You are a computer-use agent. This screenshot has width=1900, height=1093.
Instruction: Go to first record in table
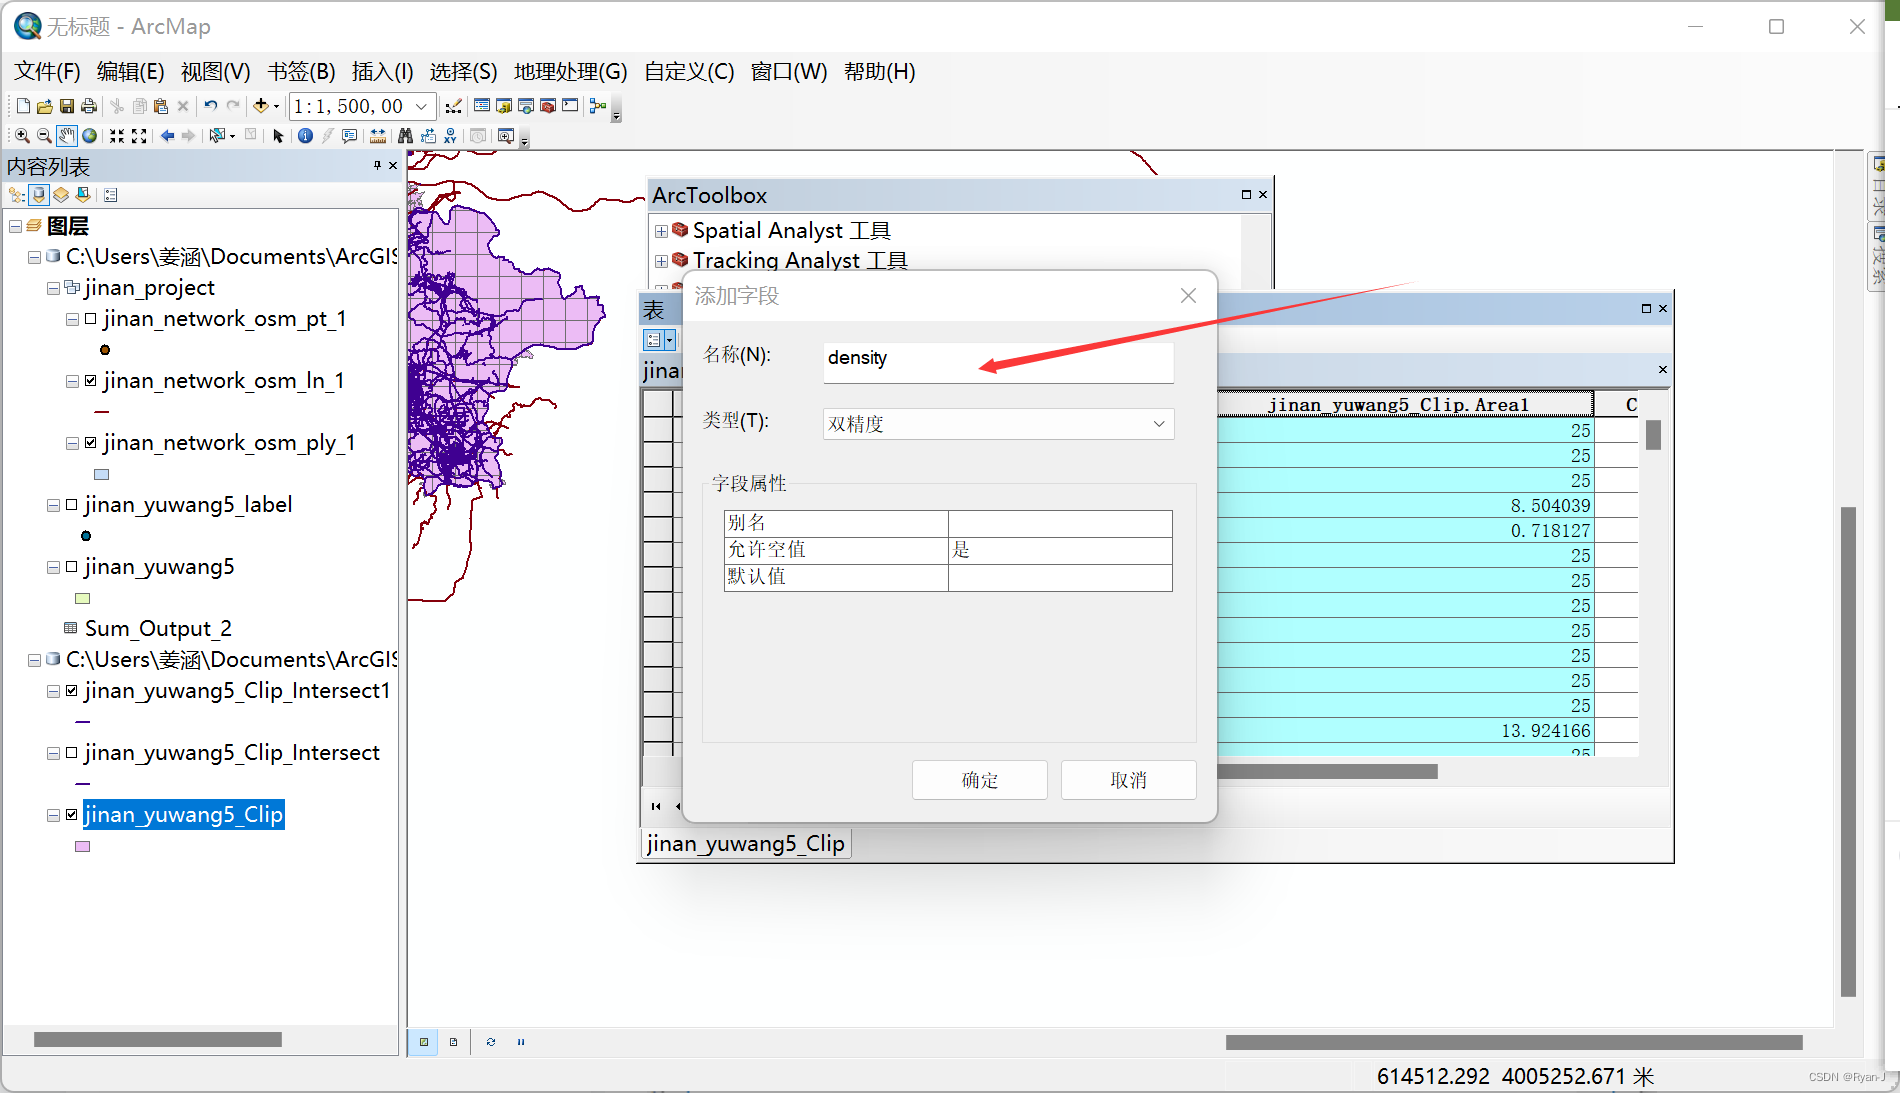point(656,806)
